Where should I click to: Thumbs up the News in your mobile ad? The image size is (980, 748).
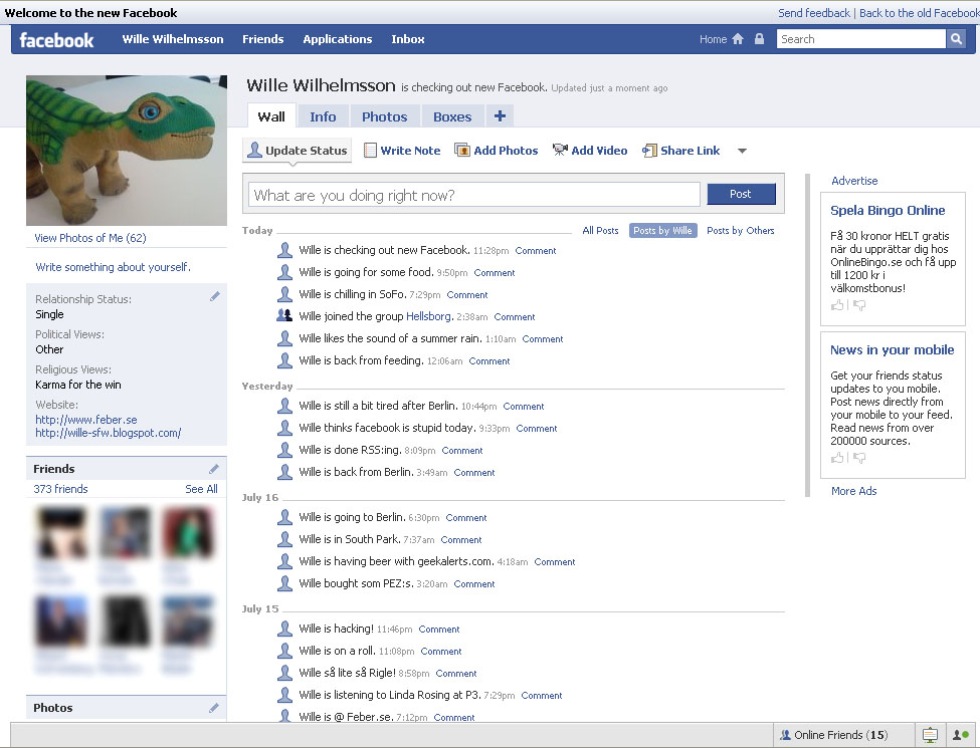coord(837,457)
